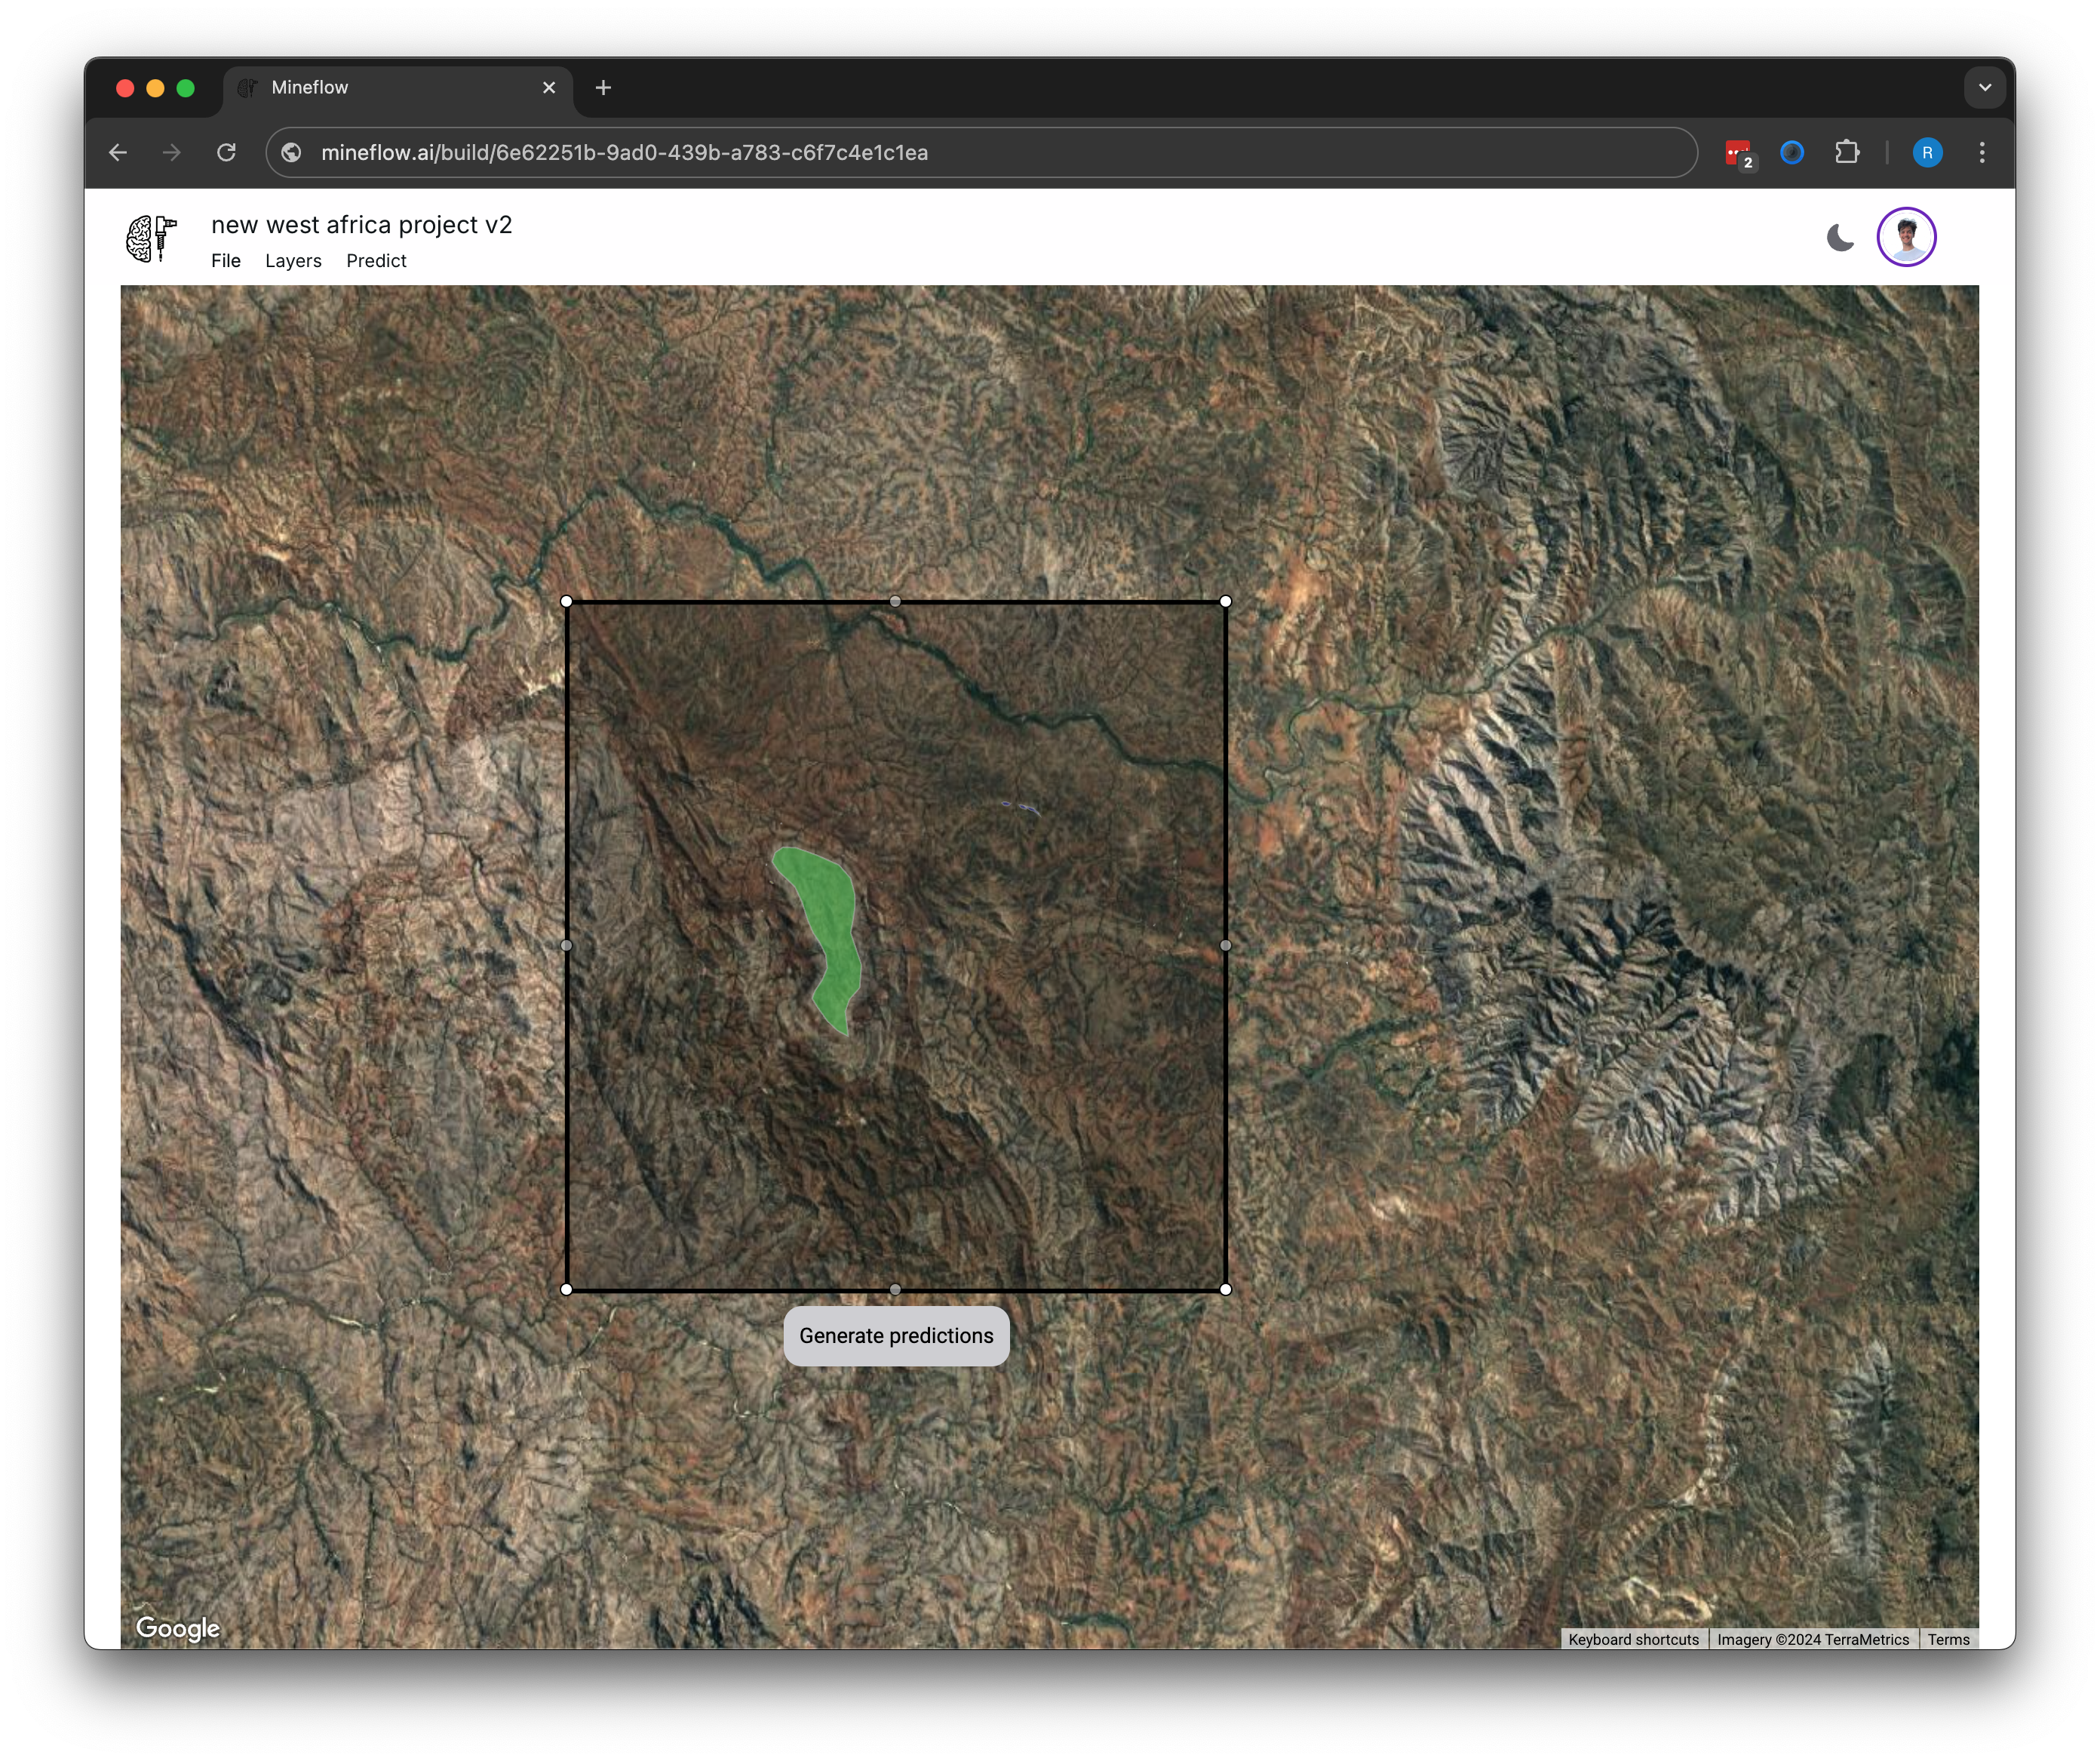Open Chrome's three-dot menu

(1982, 152)
